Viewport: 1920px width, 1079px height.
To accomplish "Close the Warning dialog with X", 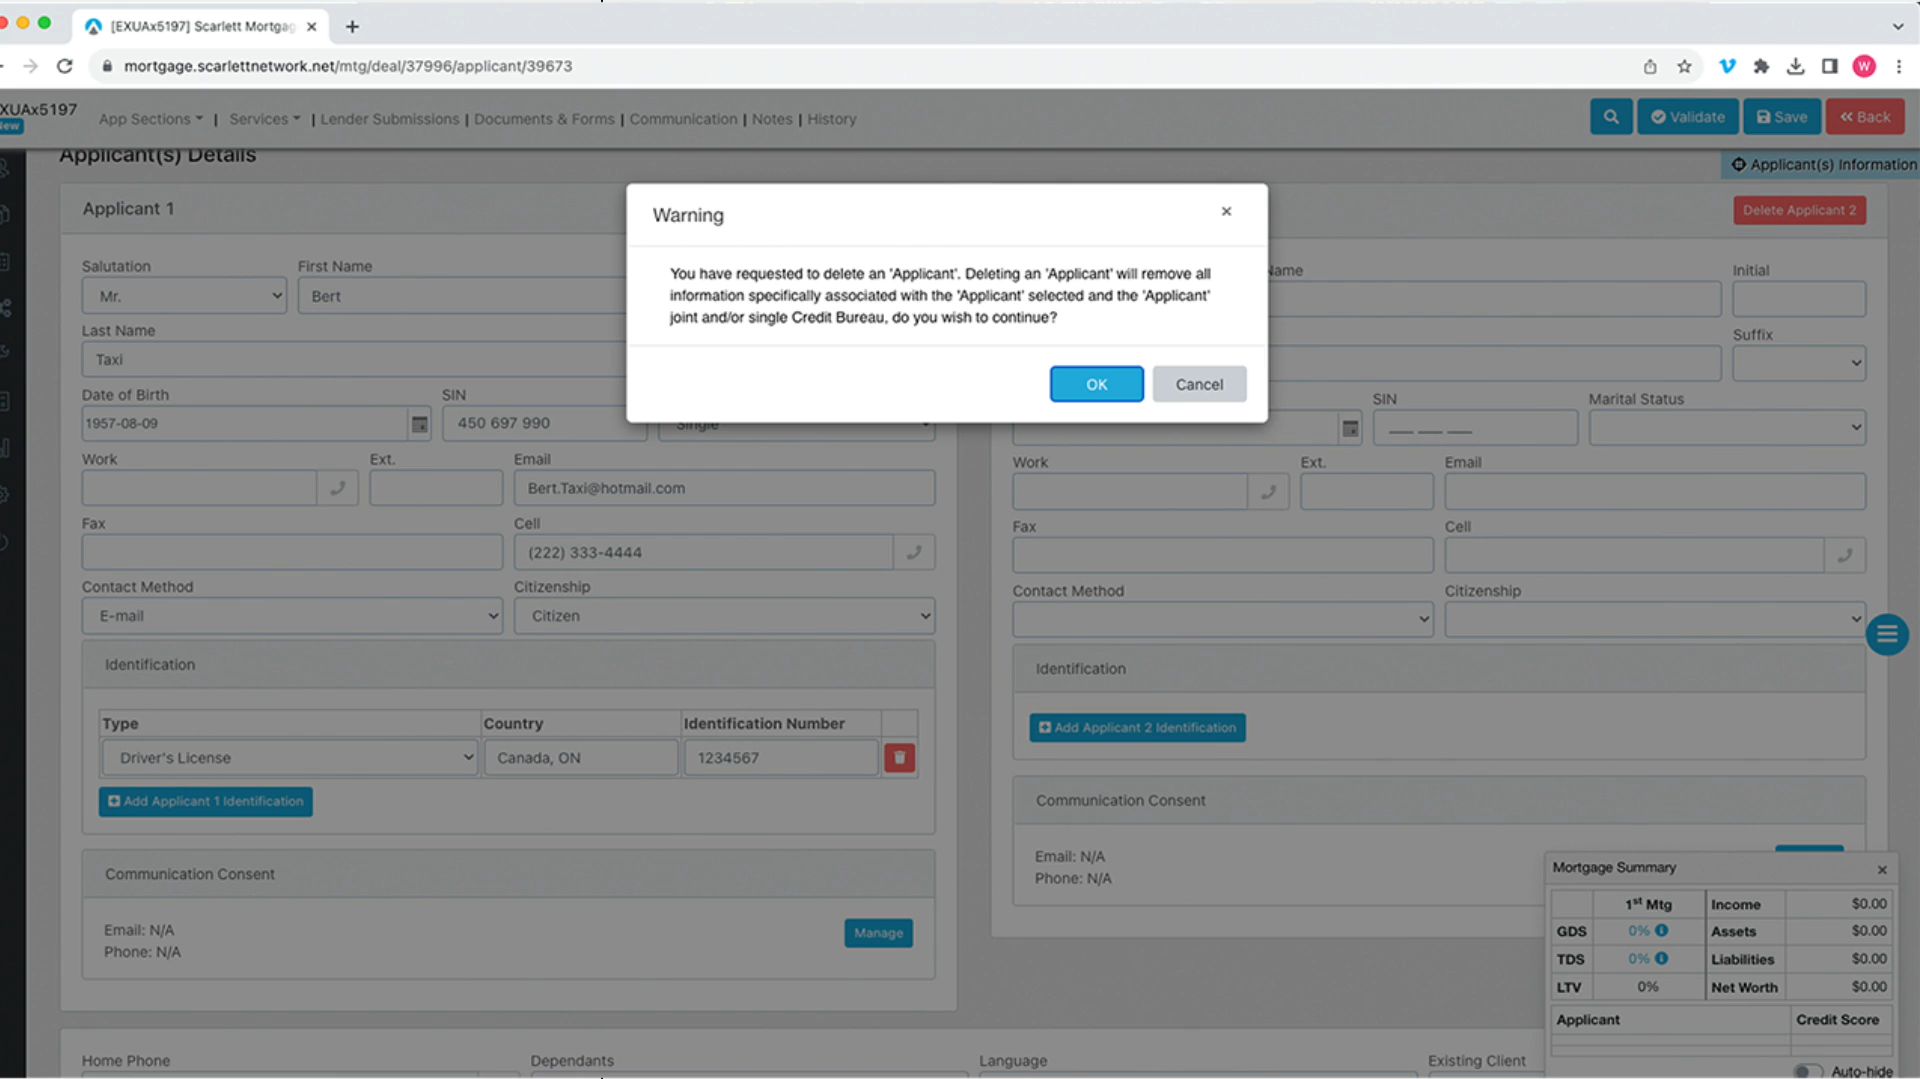I will tap(1226, 211).
